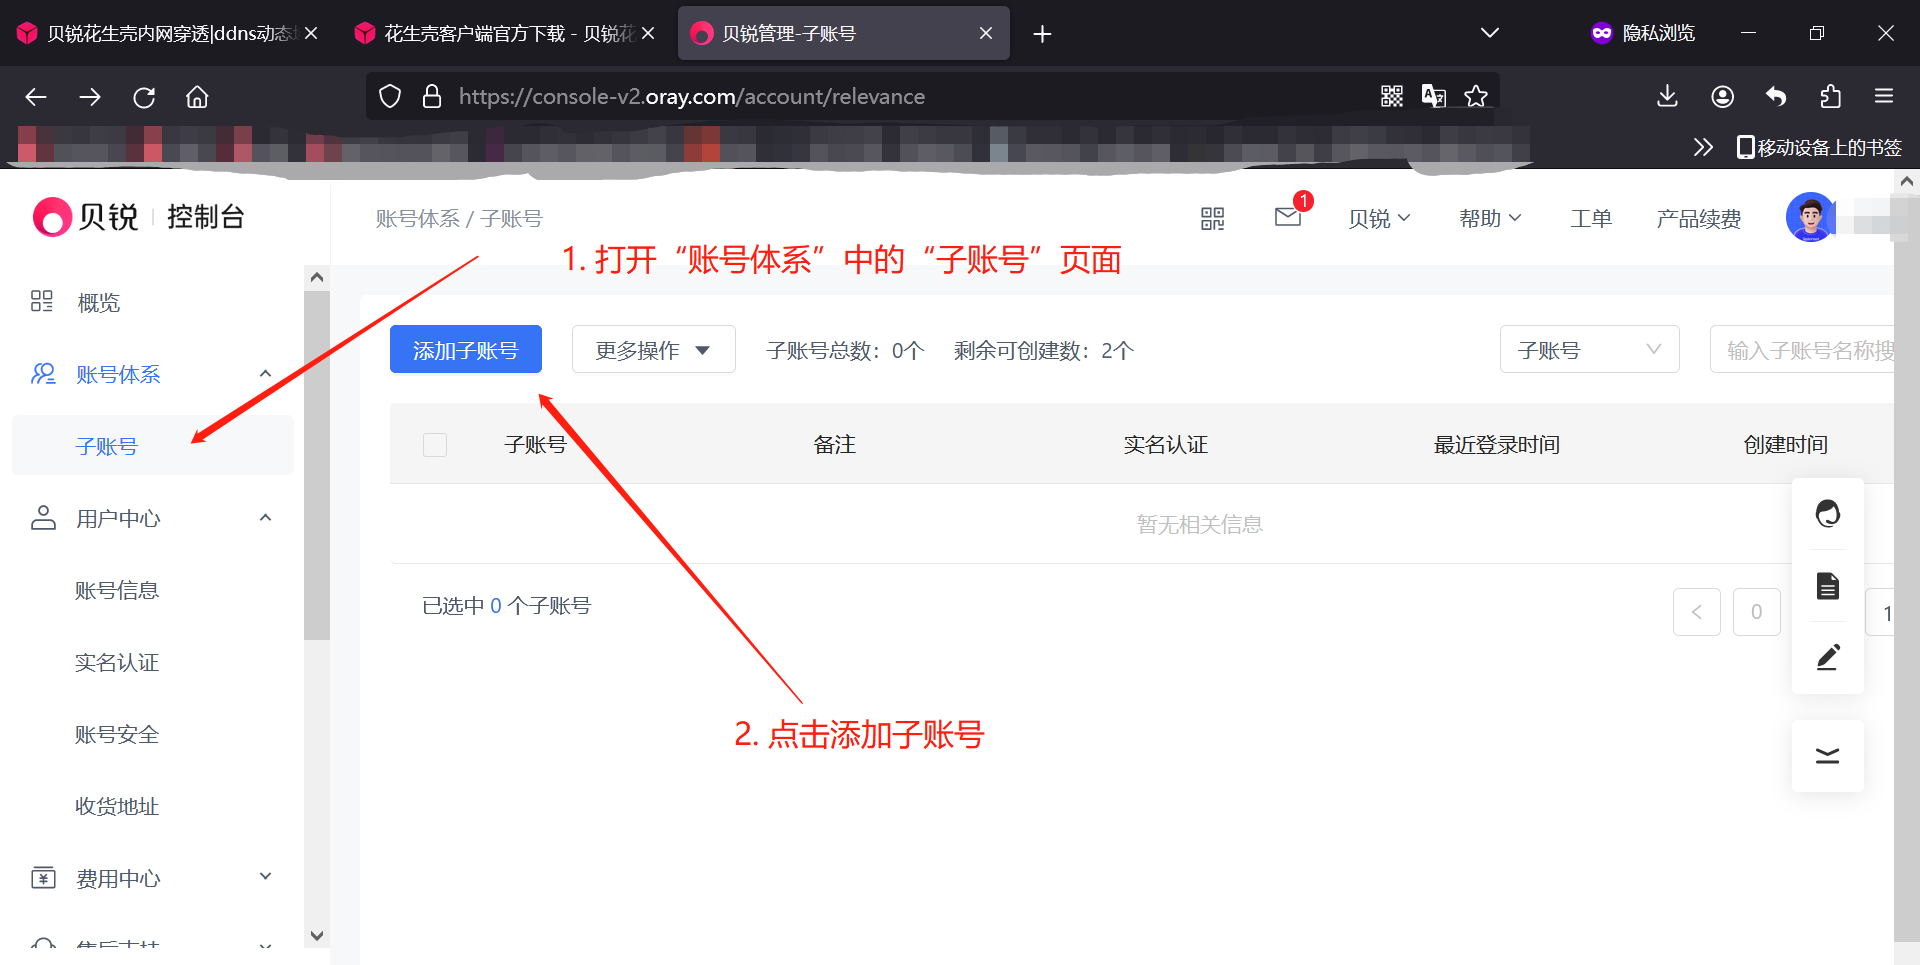1920x965 pixels.
Task: Focus the sub-account name search field
Action: pyautogui.click(x=1802, y=349)
